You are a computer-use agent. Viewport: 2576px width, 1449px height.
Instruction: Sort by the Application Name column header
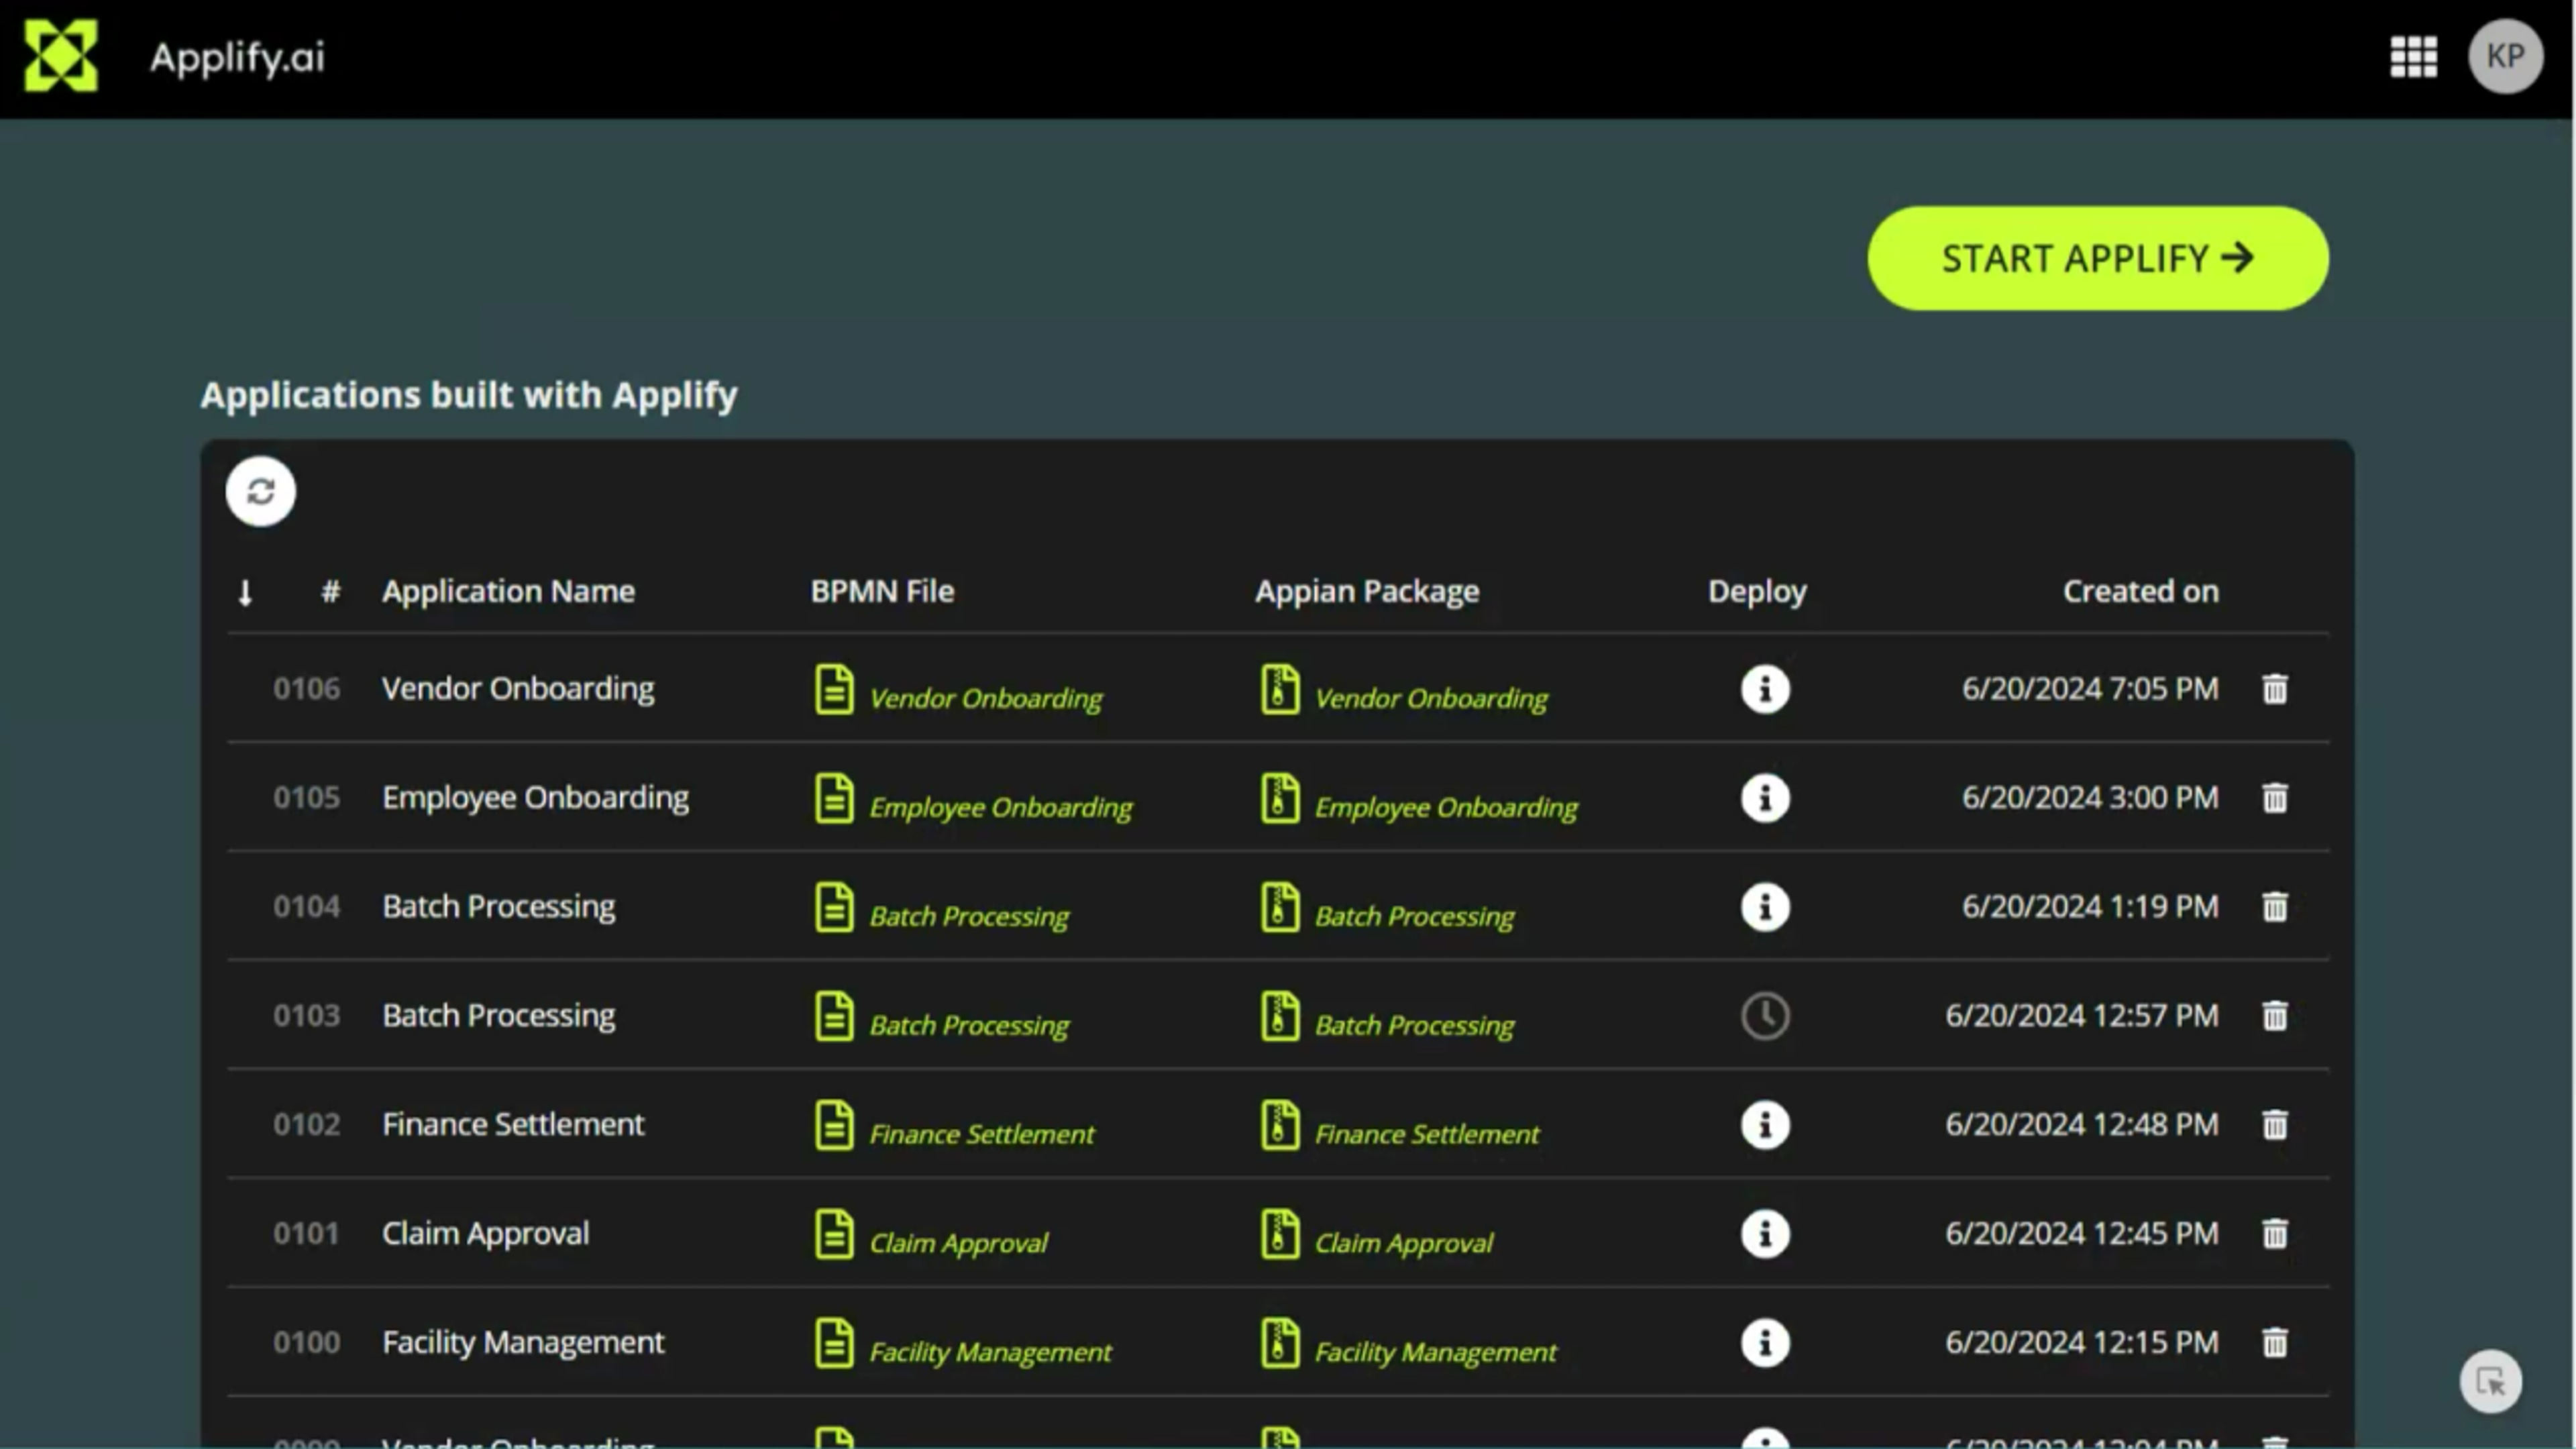click(x=508, y=591)
